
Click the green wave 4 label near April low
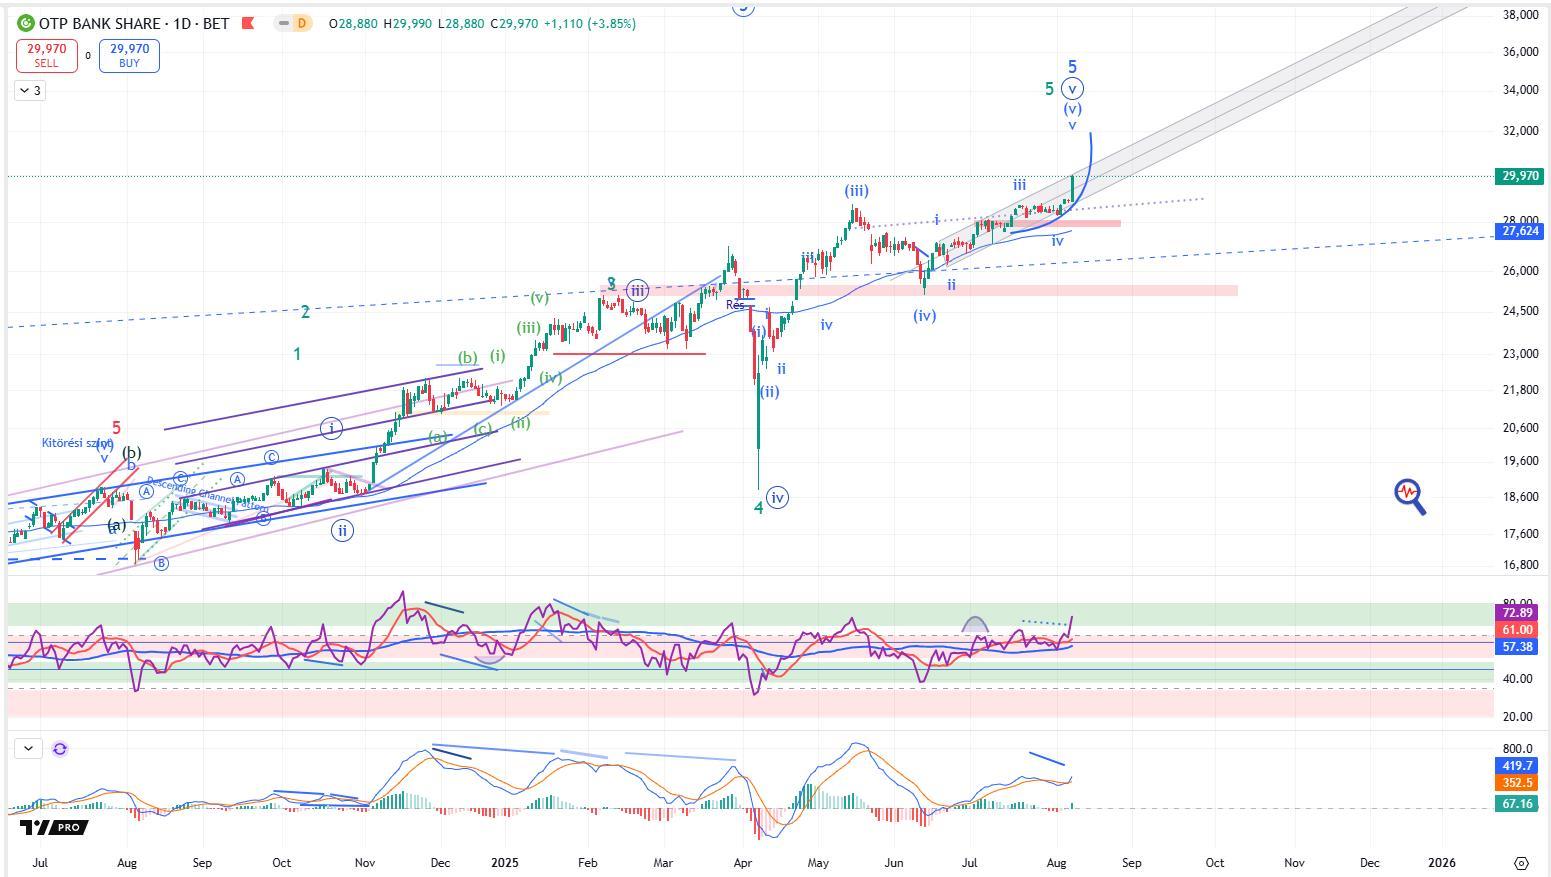(x=759, y=508)
